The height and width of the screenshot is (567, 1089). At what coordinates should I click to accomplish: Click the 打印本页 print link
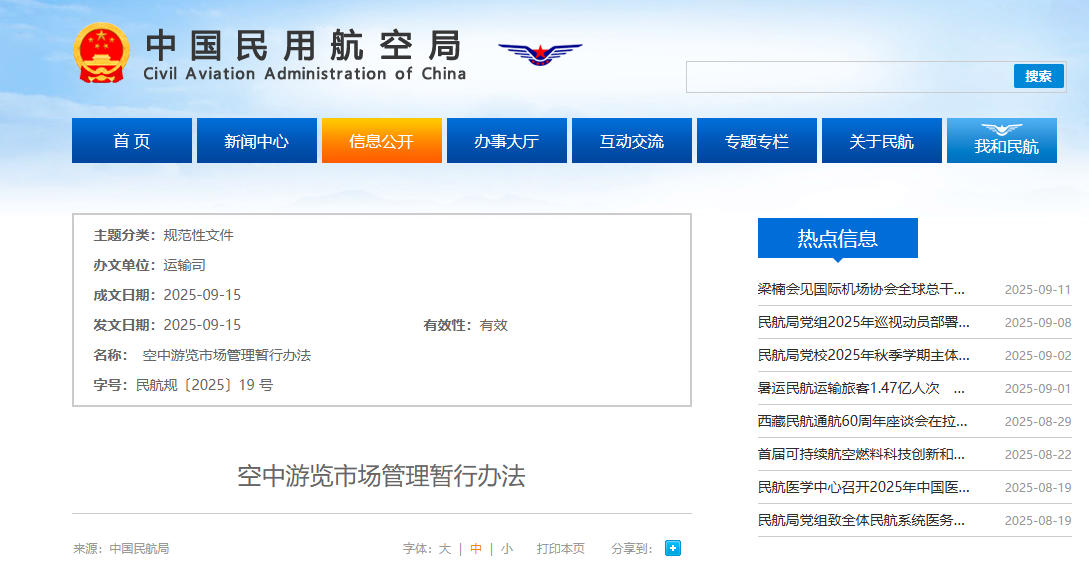pyautogui.click(x=560, y=549)
